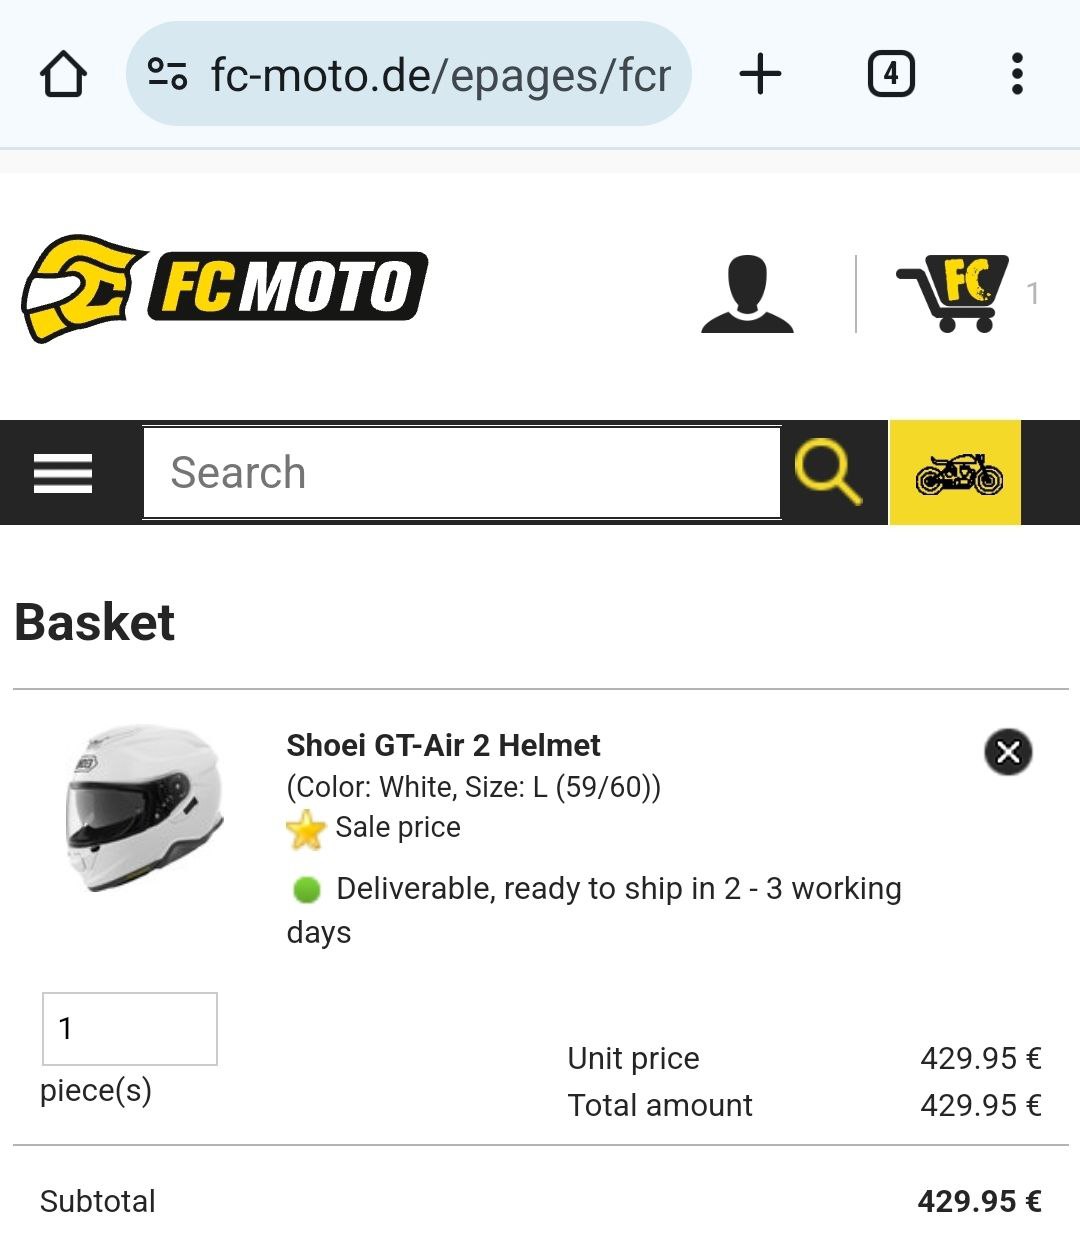Image resolution: width=1080 pixels, height=1256 pixels.
Task: Open the browser three-dot menu
Action: (x=1017, y=74)
